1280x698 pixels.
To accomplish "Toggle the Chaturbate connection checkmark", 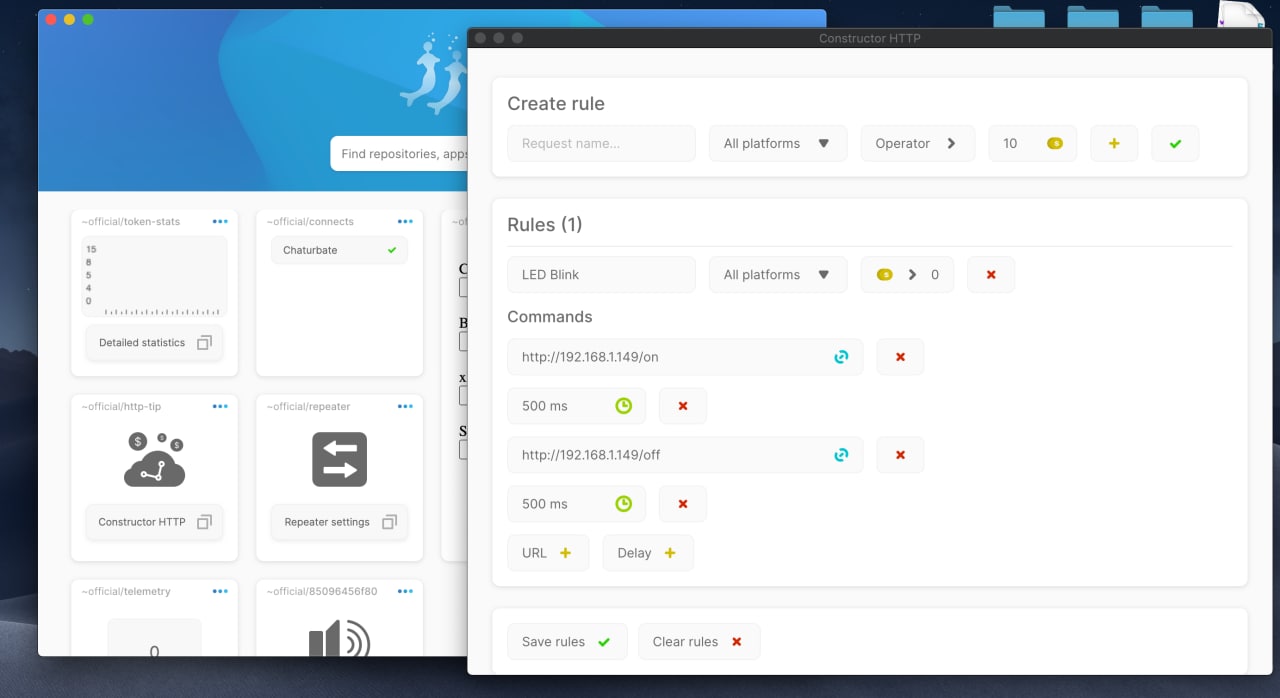I will [x=392, y=250].
